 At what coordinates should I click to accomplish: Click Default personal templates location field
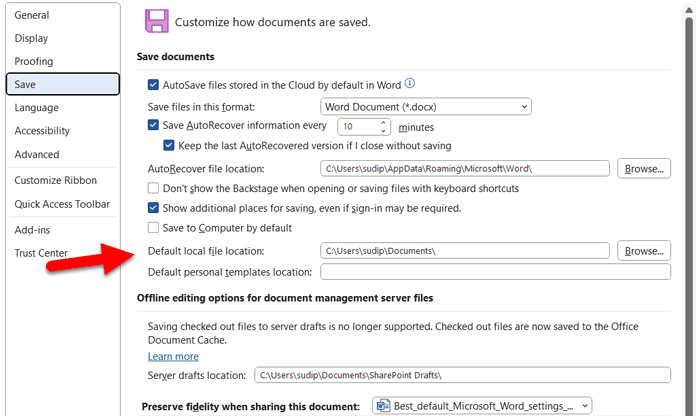[x=495, y=272]
